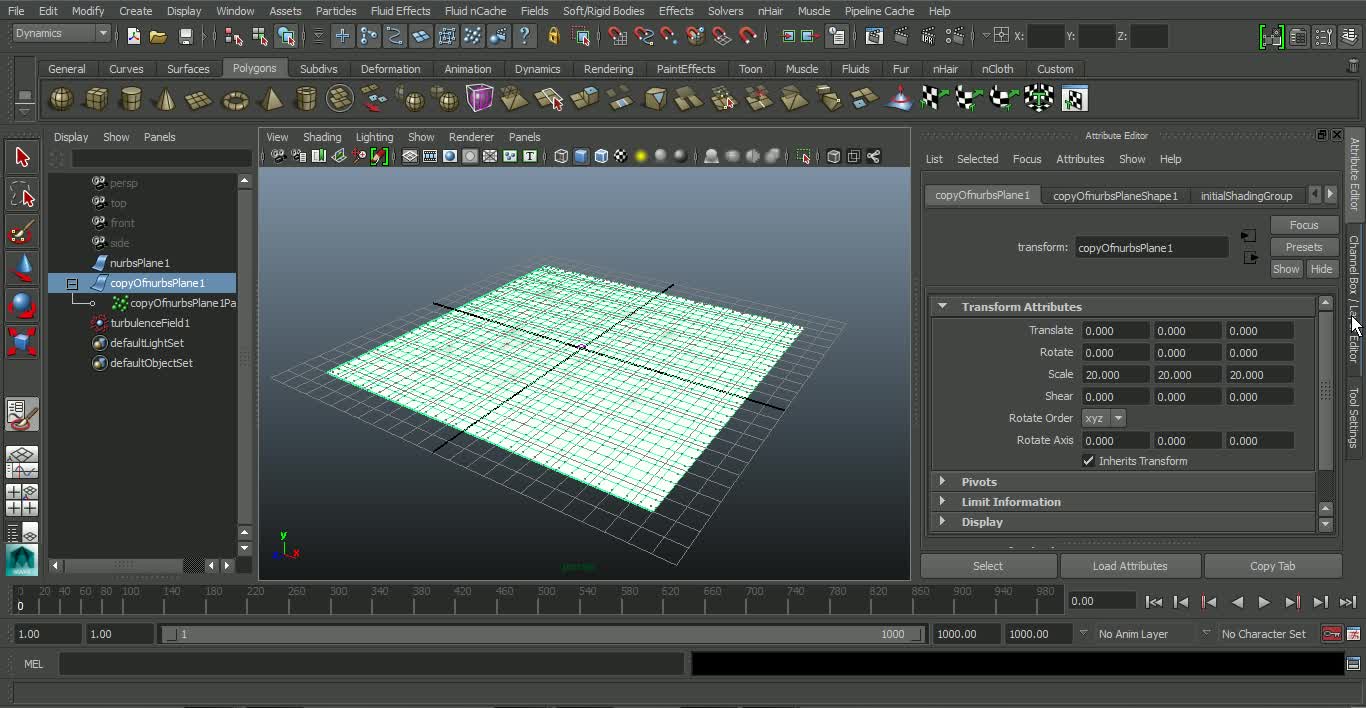
Task: Create a new scene from status line
Action: [134, 36]
